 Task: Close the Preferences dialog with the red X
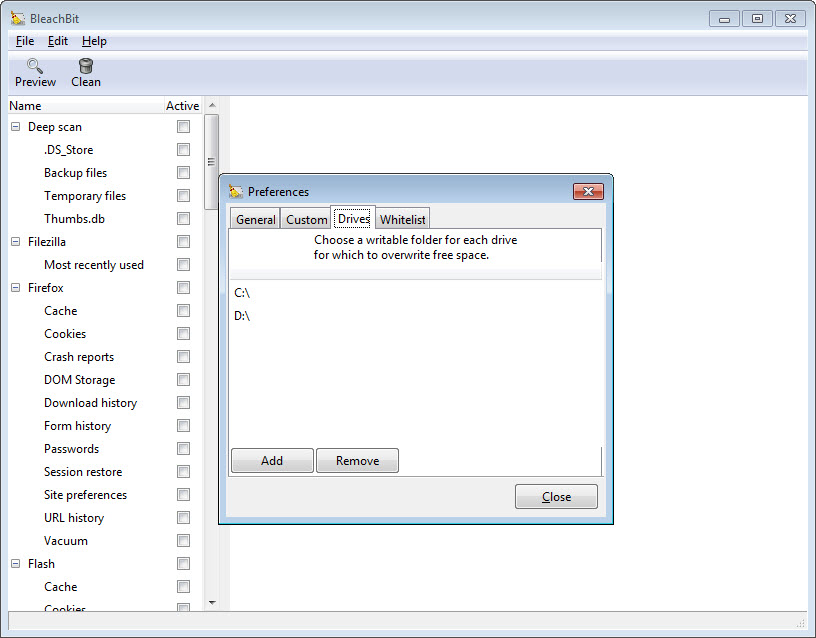588,191
